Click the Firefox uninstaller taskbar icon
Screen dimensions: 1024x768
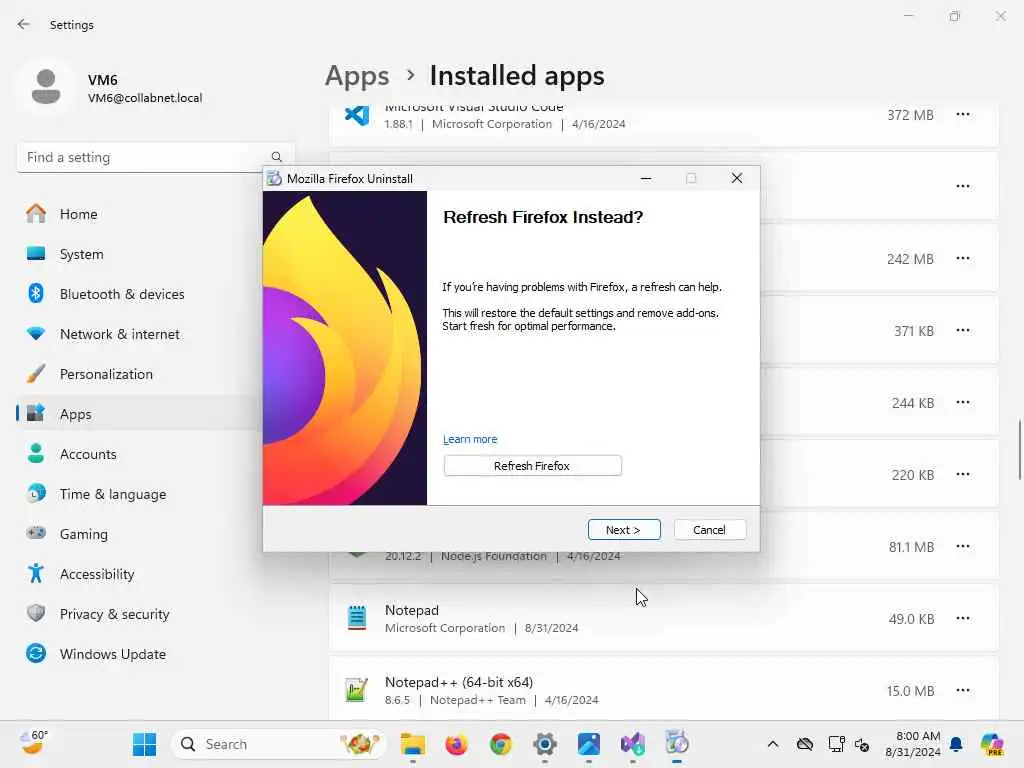point(677,744)
